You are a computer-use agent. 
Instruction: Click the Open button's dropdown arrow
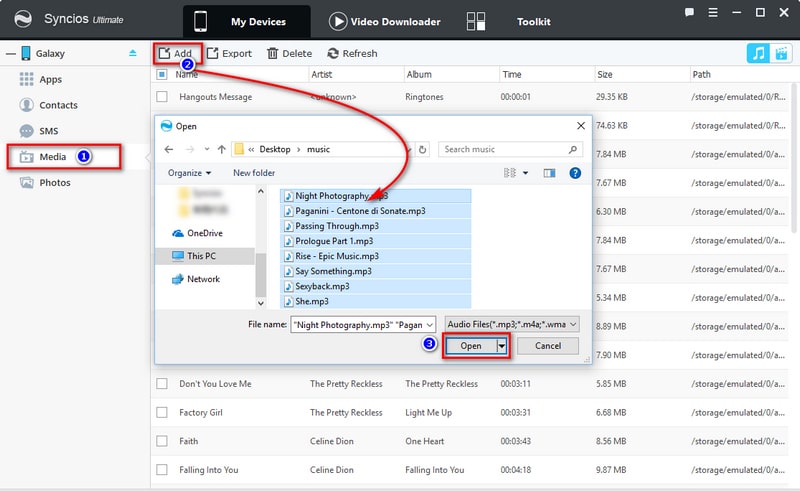(502, 346)
